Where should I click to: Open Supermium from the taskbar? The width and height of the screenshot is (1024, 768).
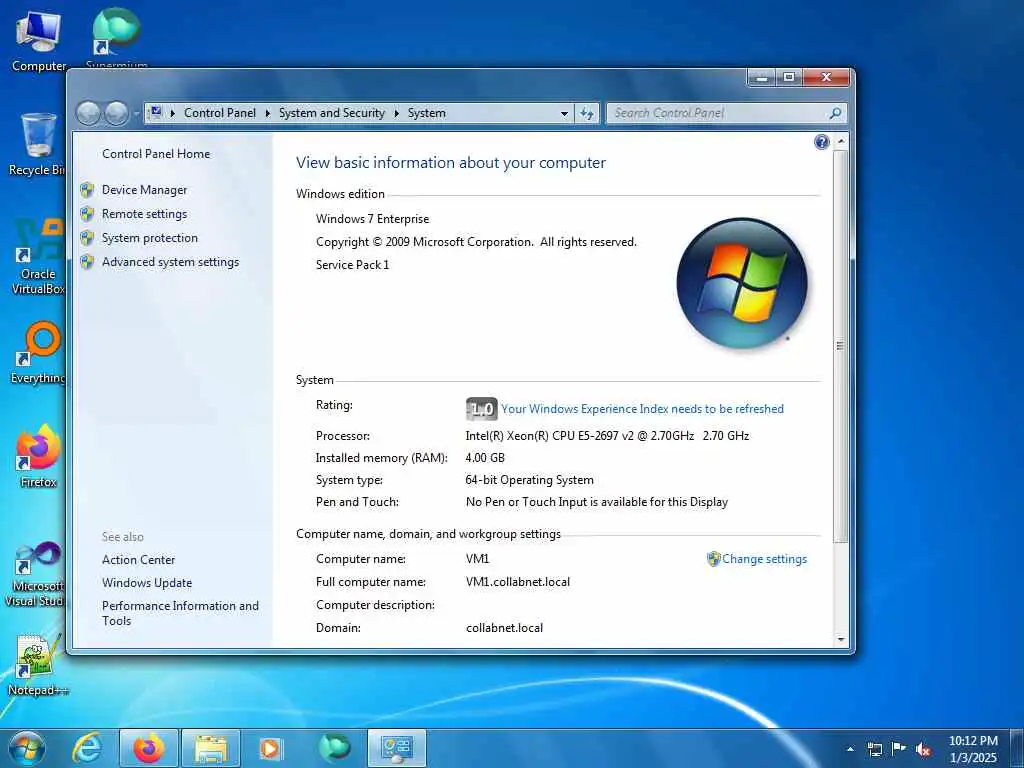coord(334,748)
